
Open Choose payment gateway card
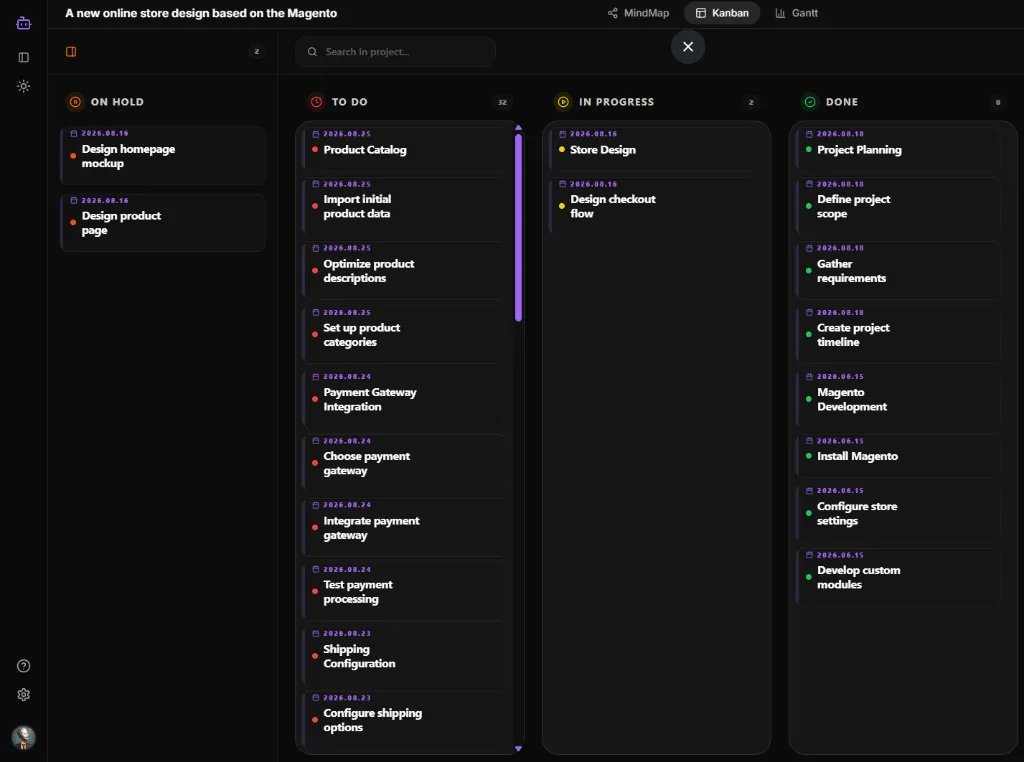pos(403,463)
